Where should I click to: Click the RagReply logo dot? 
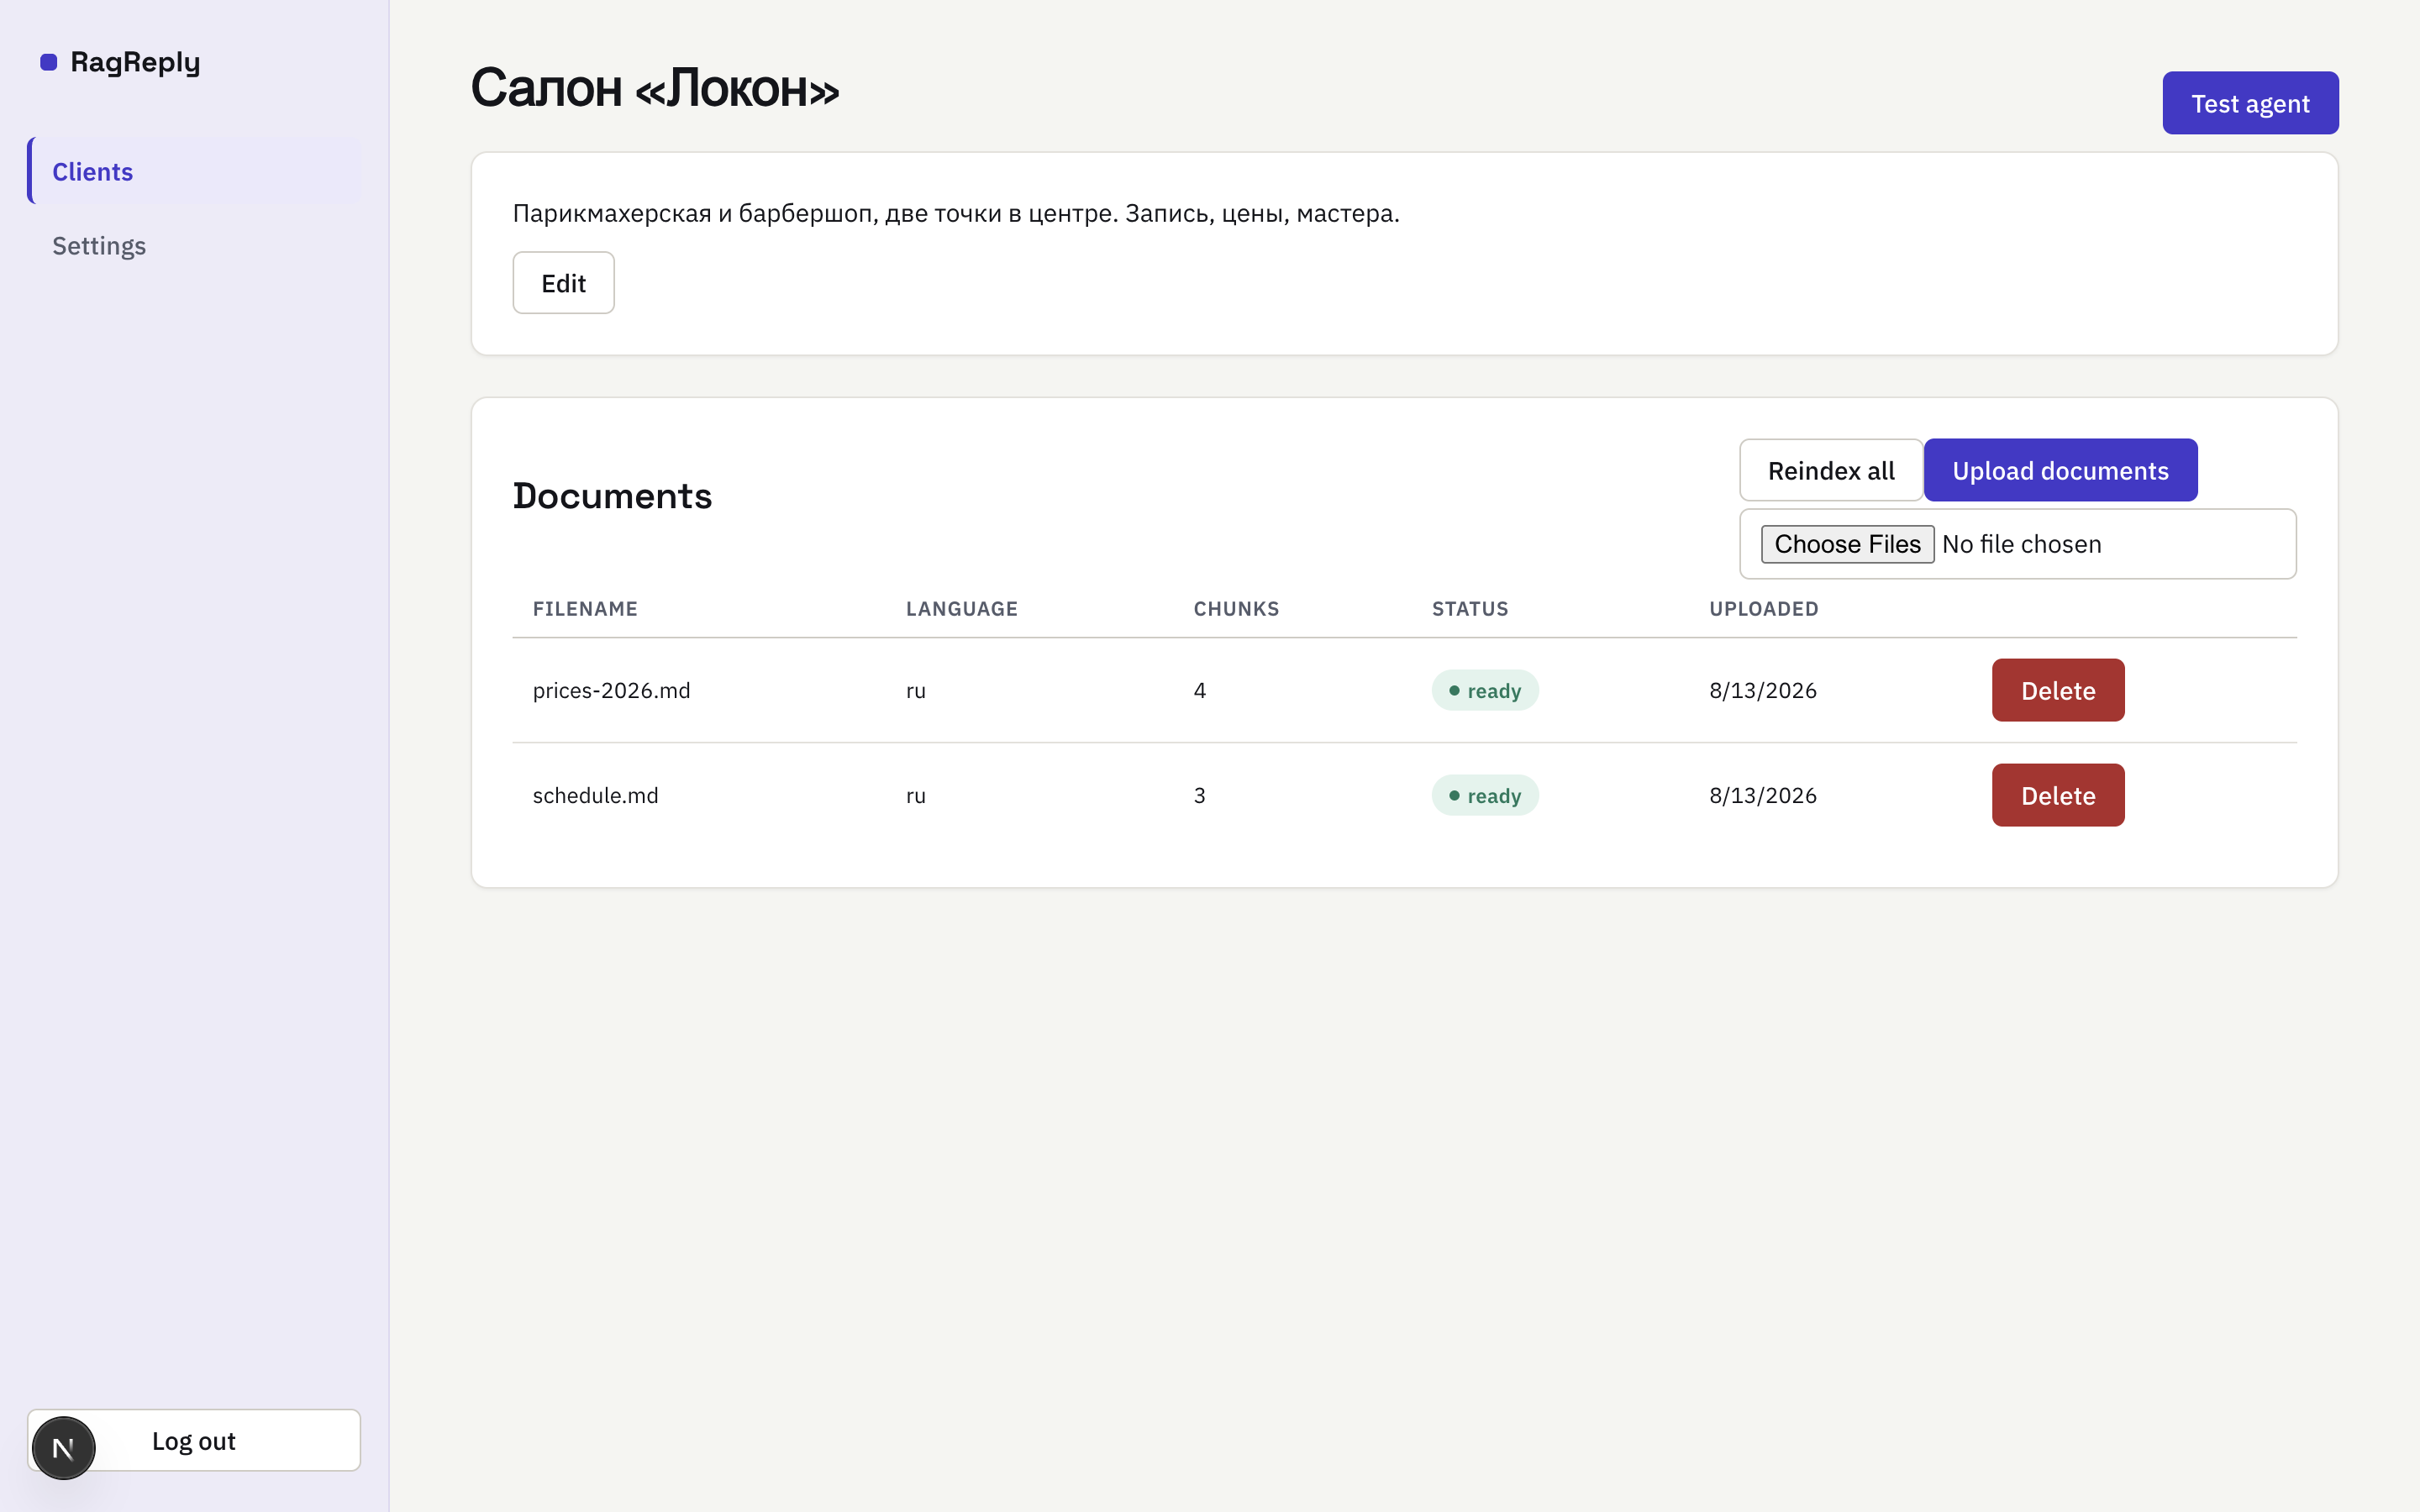[x=48, y=63]
